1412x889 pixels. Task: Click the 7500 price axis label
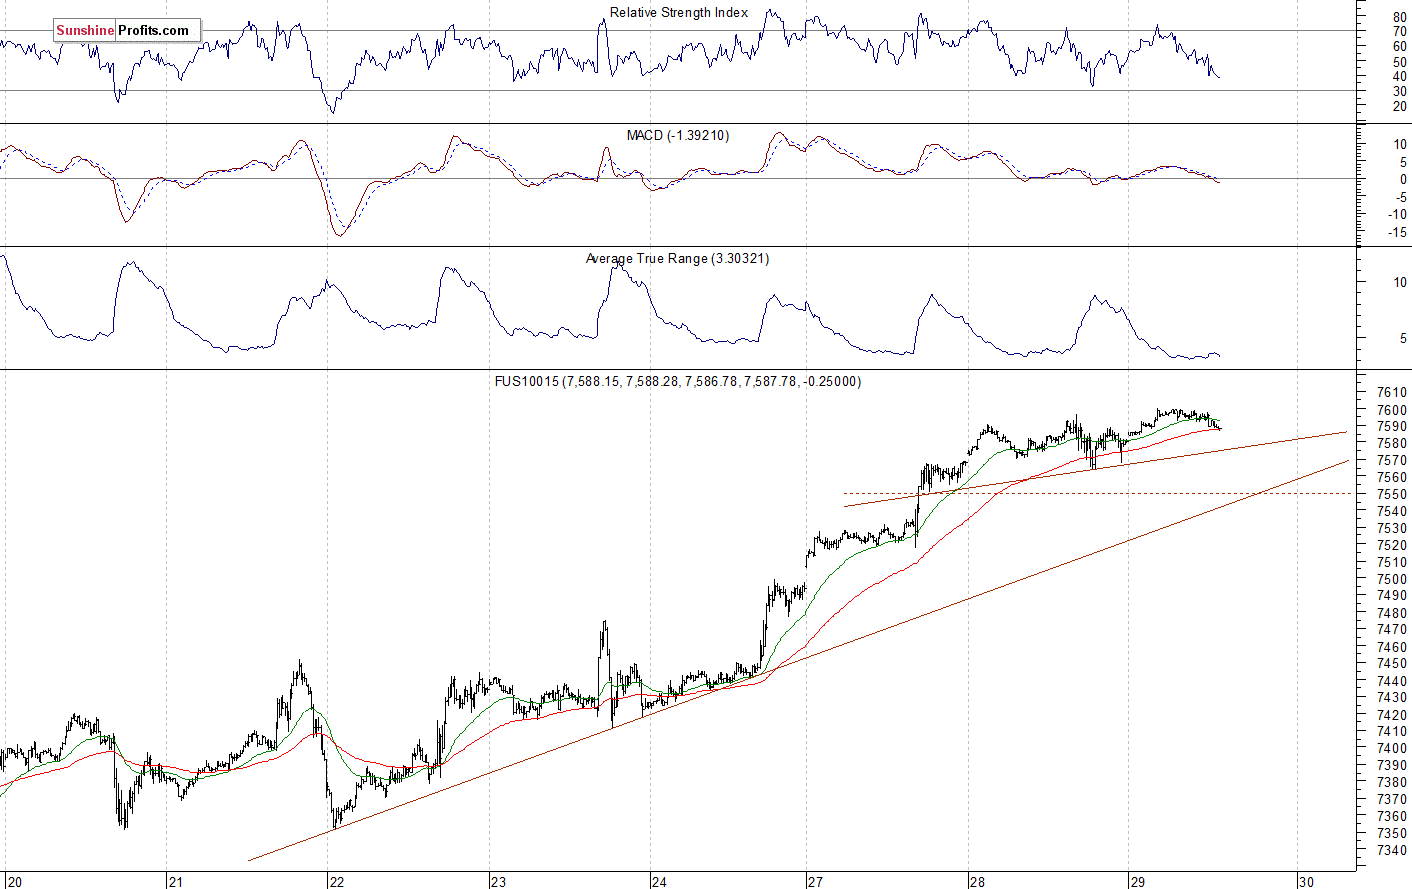click(x=1391, y=579)
